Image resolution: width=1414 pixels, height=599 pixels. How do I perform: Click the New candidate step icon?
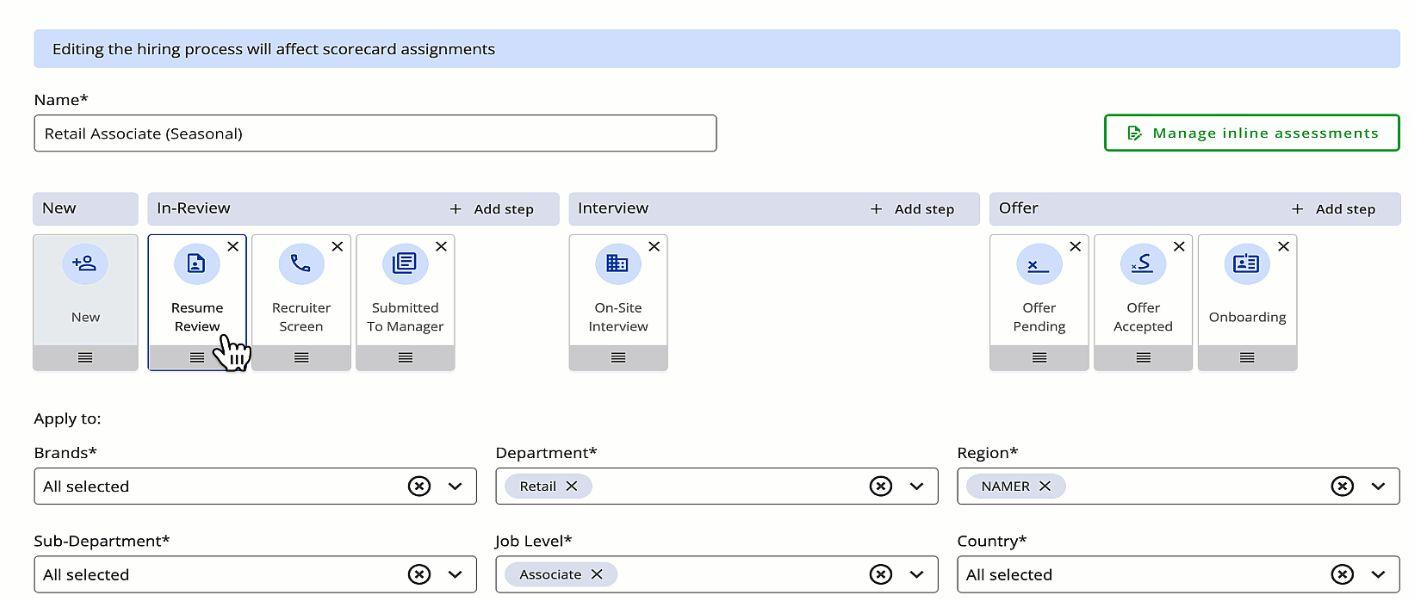pos(85,264)
